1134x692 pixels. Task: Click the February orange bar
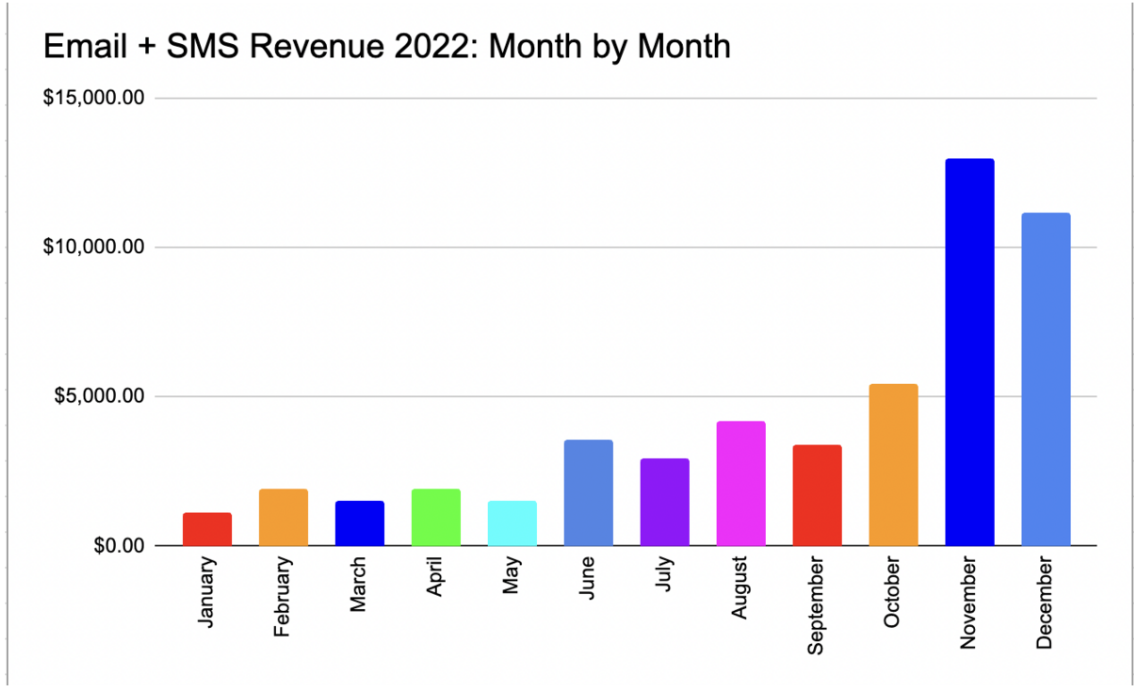pyautogui.click(x=283, y=515)
